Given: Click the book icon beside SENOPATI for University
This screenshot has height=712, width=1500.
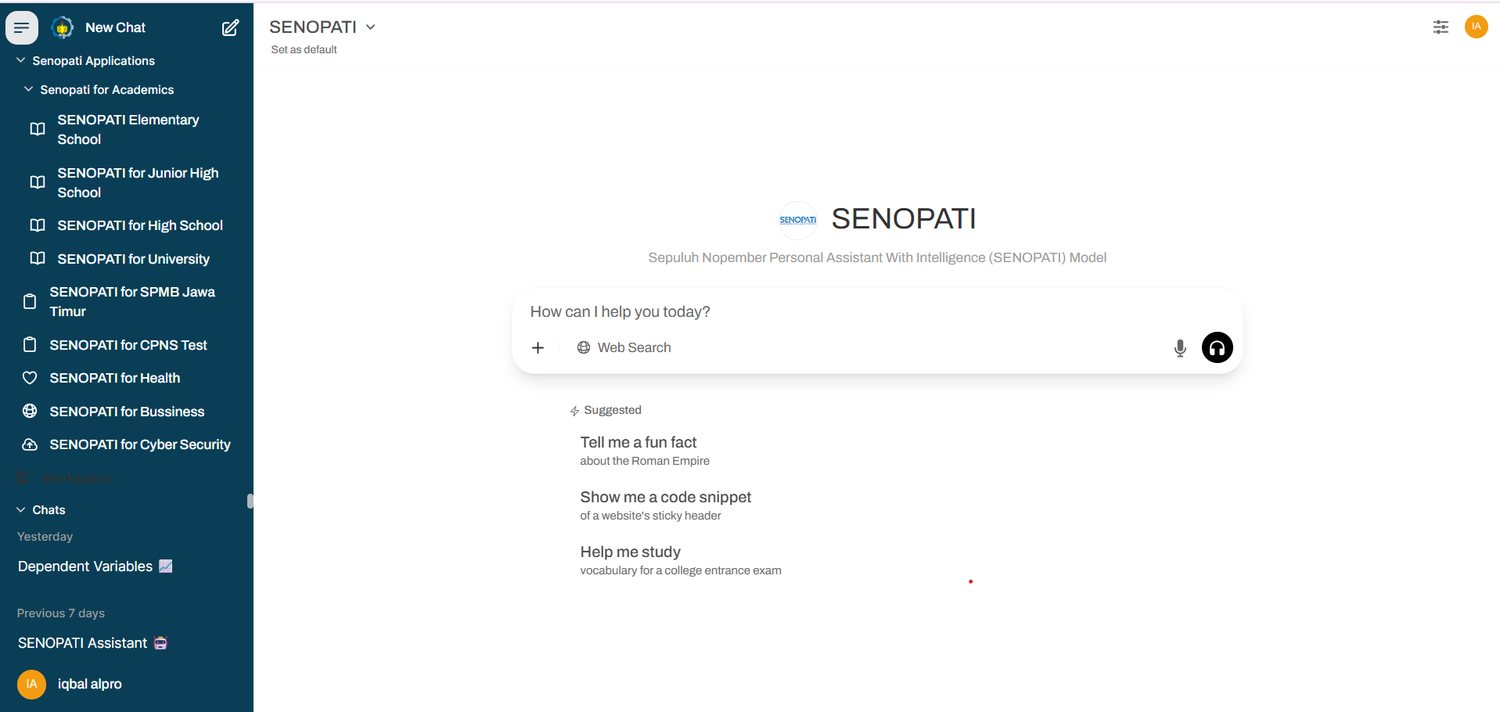Looking at the screenshot, I should pos(37,258).
